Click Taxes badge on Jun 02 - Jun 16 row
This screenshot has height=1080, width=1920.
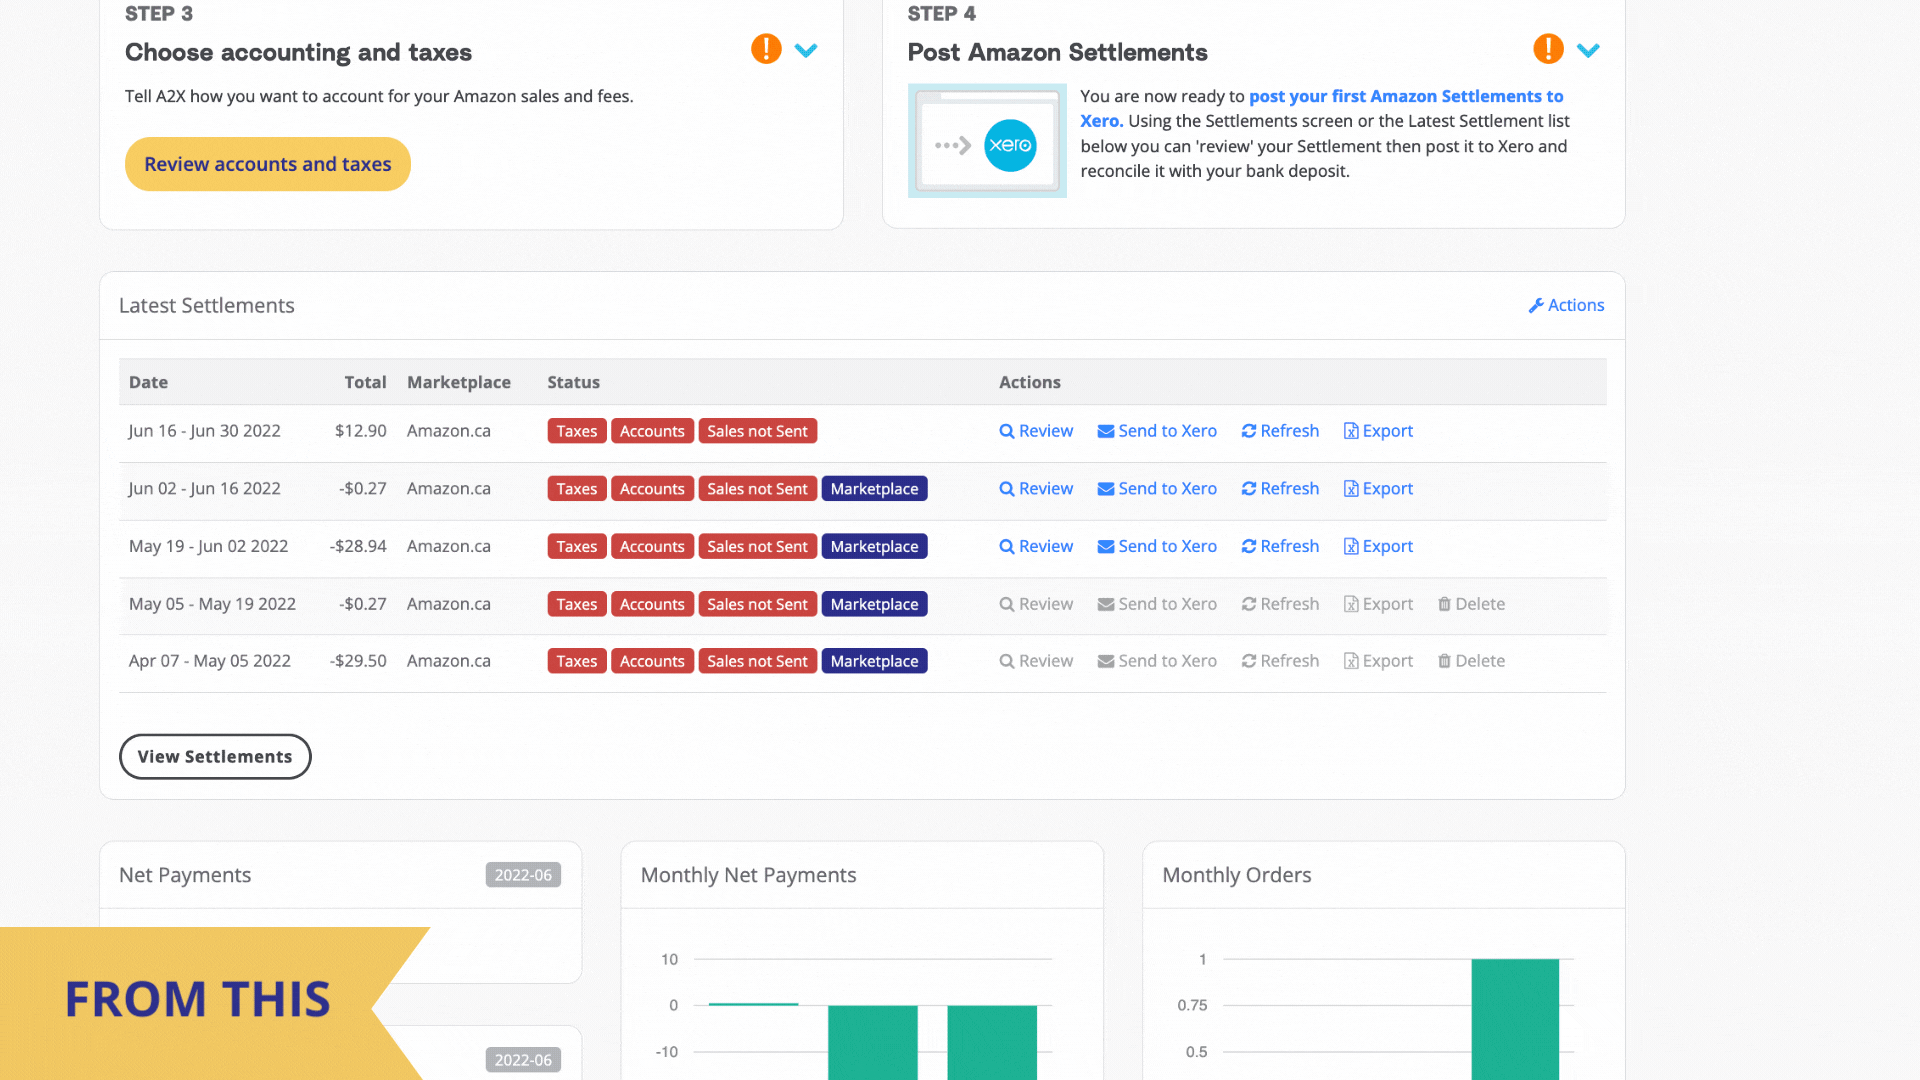click(577, 489)
